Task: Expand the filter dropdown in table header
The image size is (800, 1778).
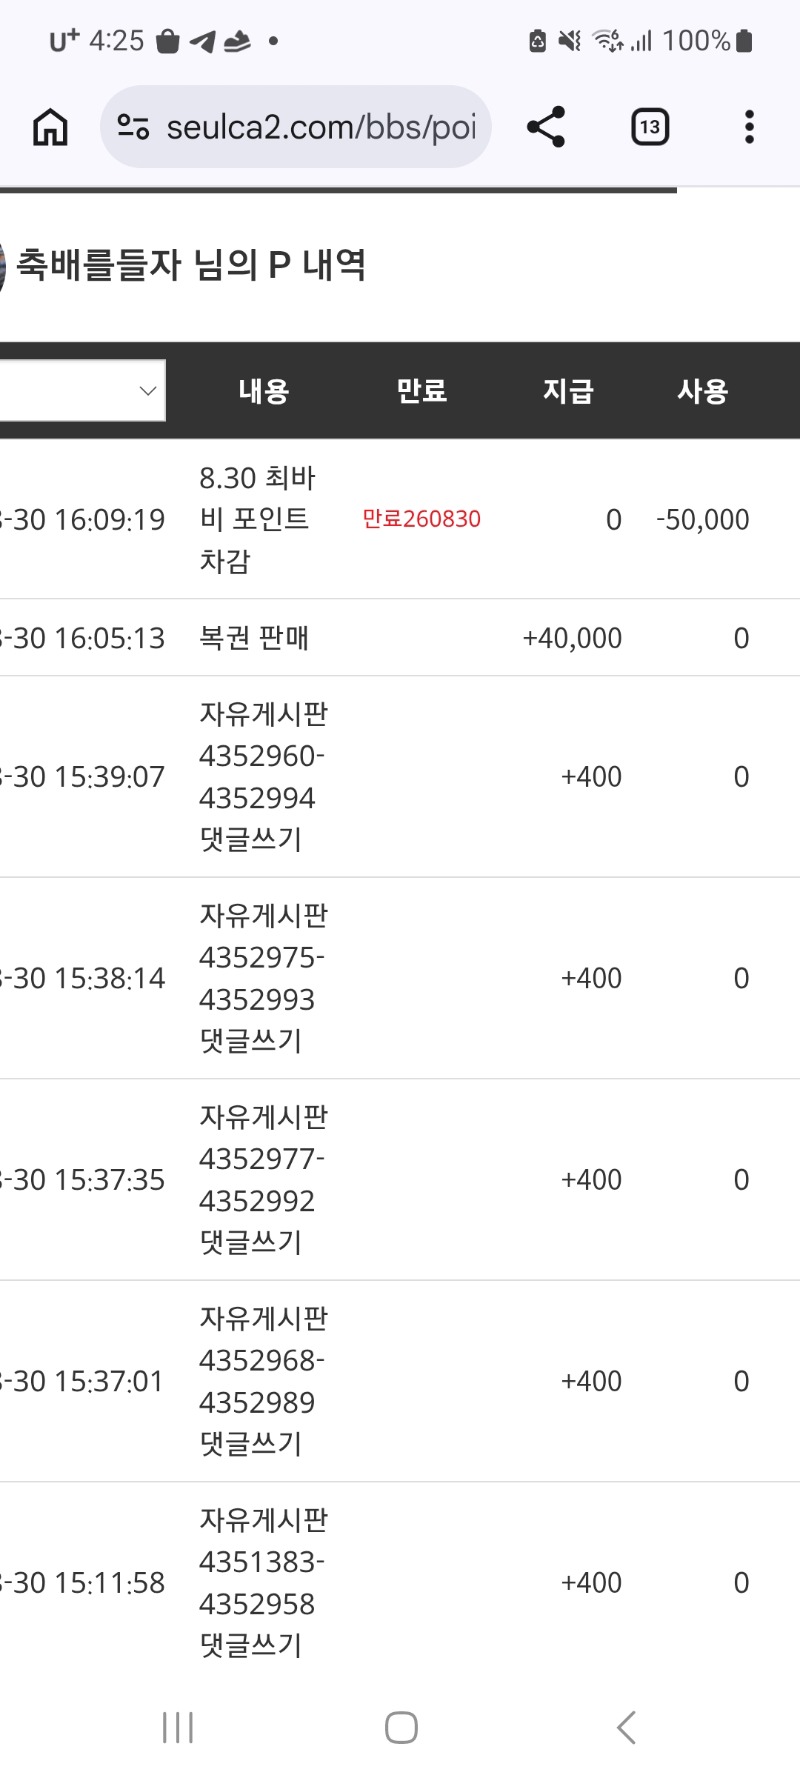Action: pyautogui.click(x=82, y=390)
